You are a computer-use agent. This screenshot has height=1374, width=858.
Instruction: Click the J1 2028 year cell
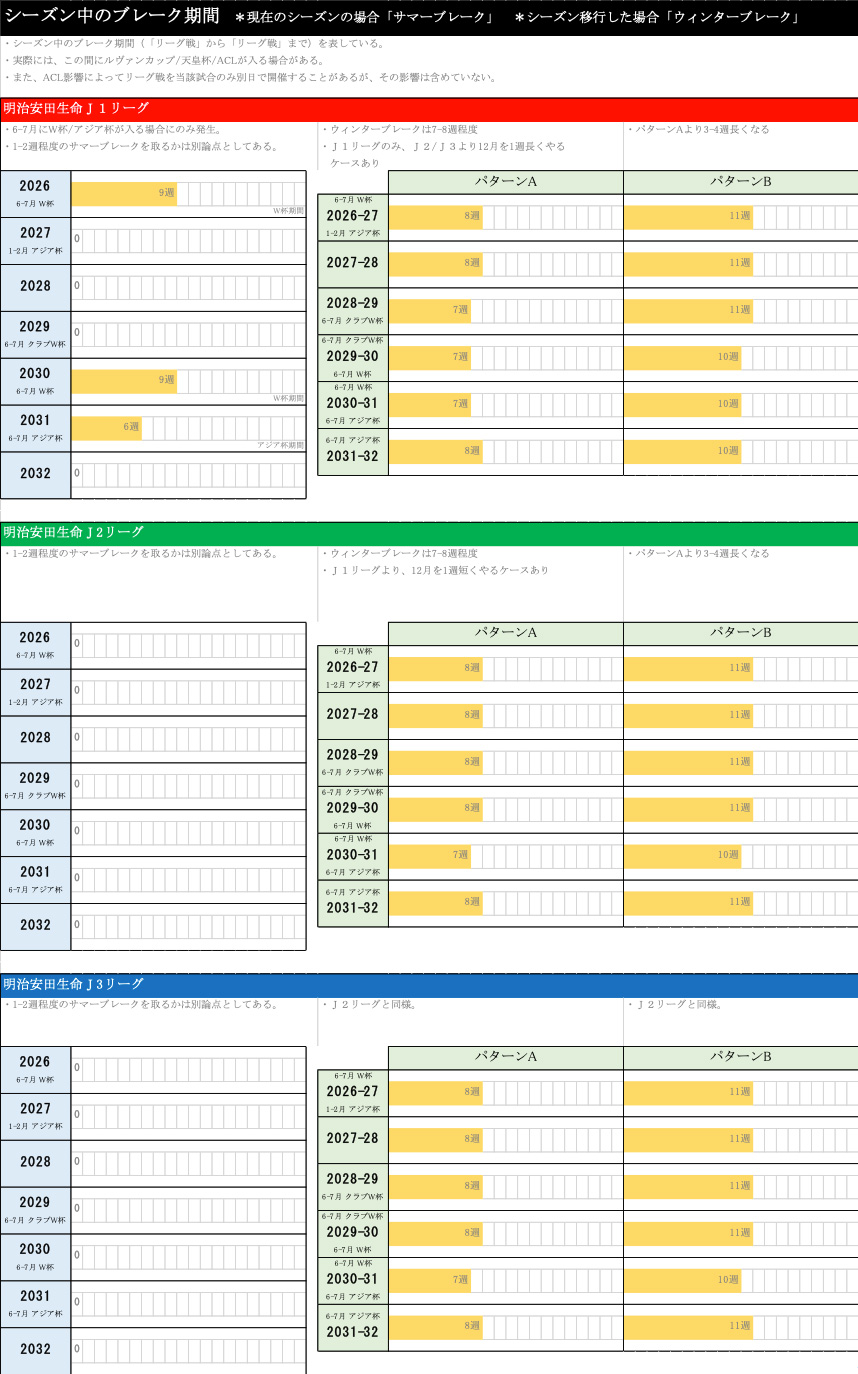point(36,287)
